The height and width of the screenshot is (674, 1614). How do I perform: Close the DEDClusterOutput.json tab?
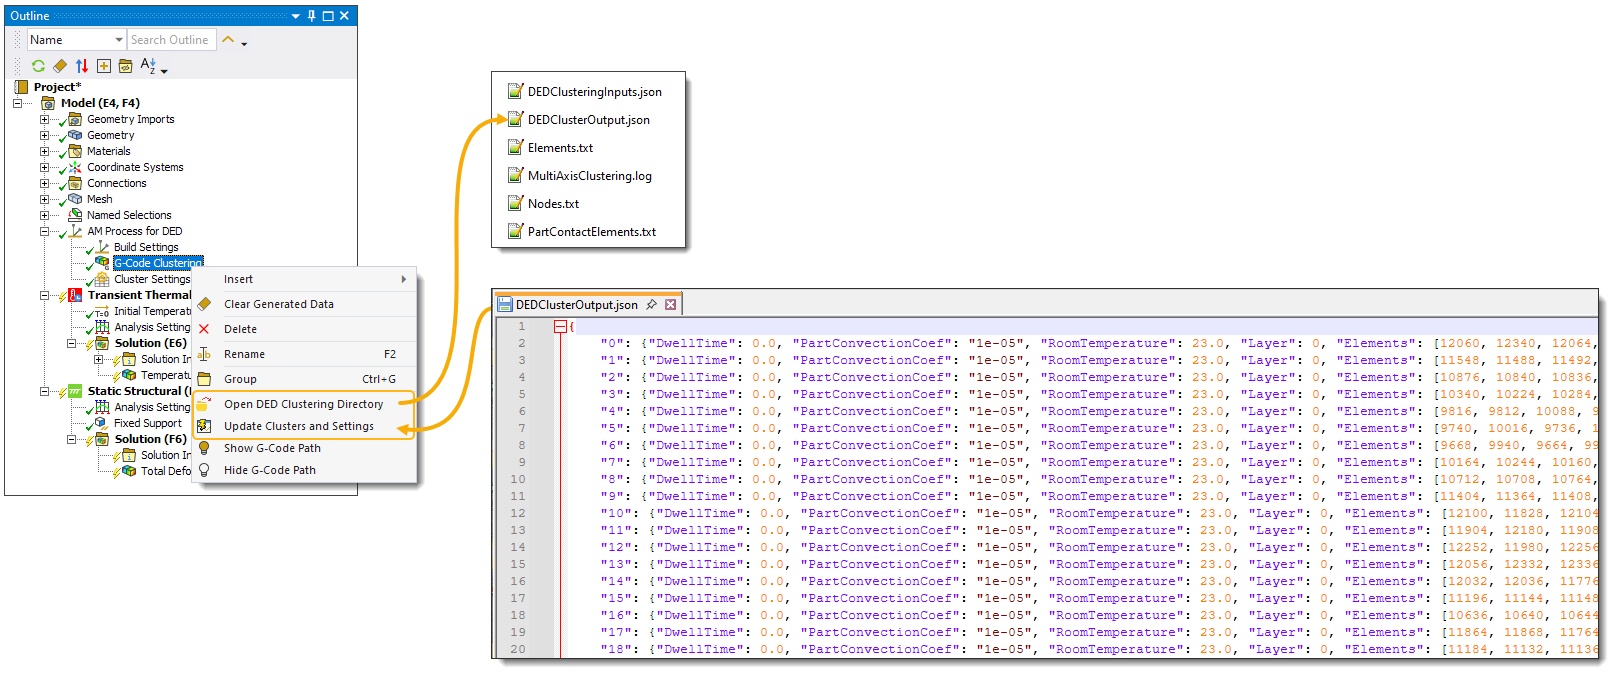(x=671, y=305)
